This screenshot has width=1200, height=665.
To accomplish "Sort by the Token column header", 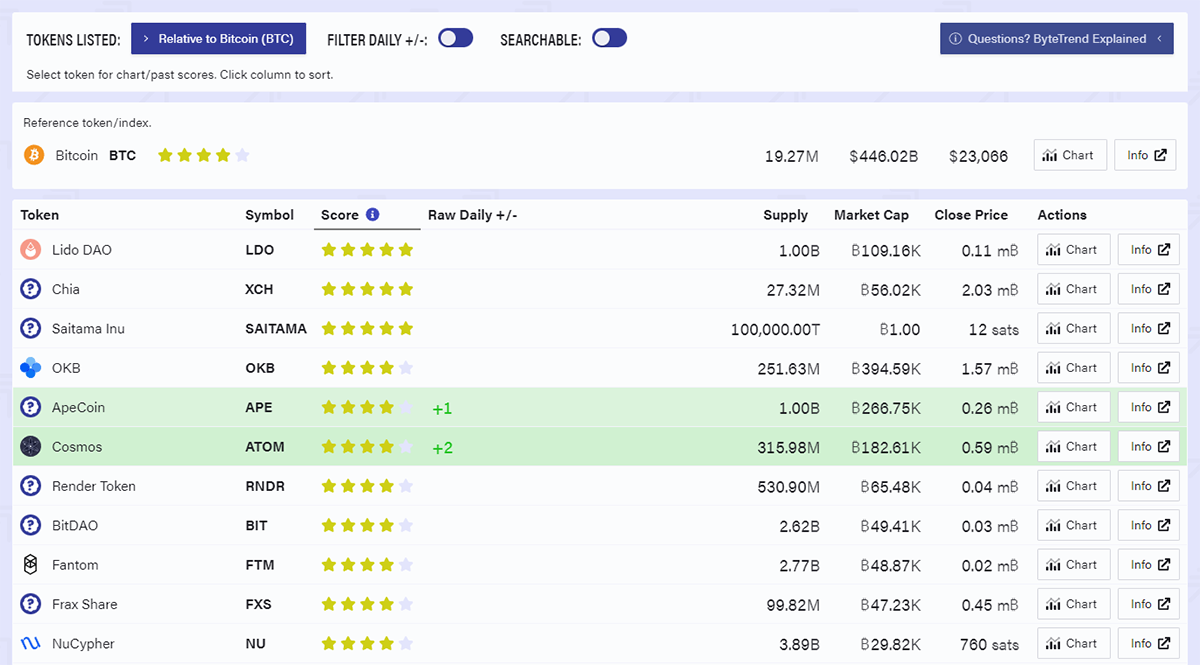I will pos(40,215).
